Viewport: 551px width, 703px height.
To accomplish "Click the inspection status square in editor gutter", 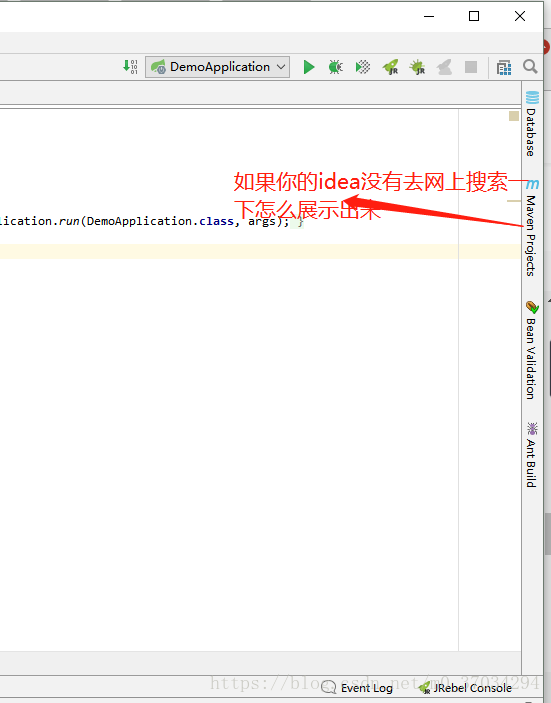I will coord(514,116).
